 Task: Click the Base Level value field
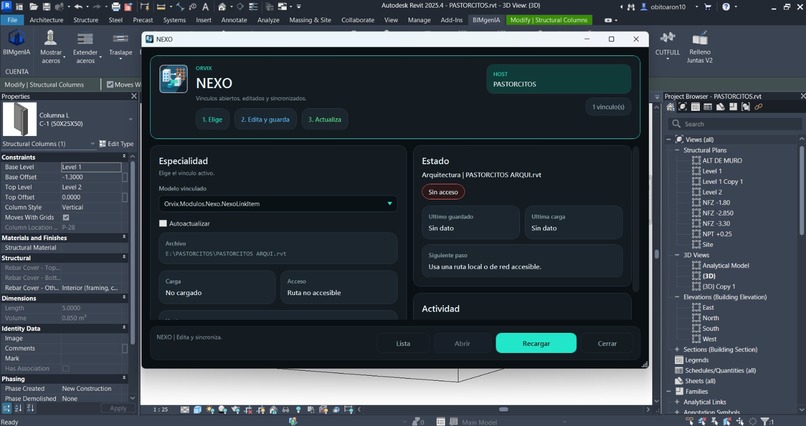pyautogui.click(x=91, y=167)
